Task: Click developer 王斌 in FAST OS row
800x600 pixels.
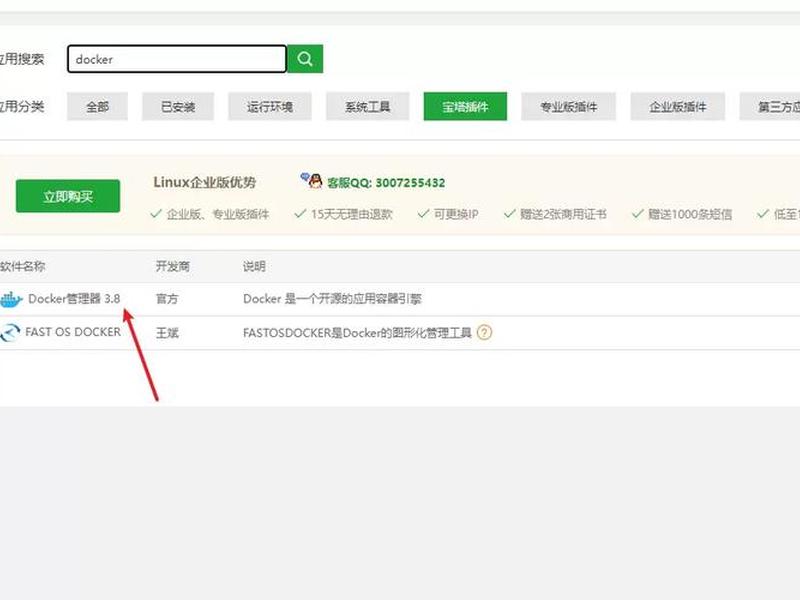Action: [167, 333]
